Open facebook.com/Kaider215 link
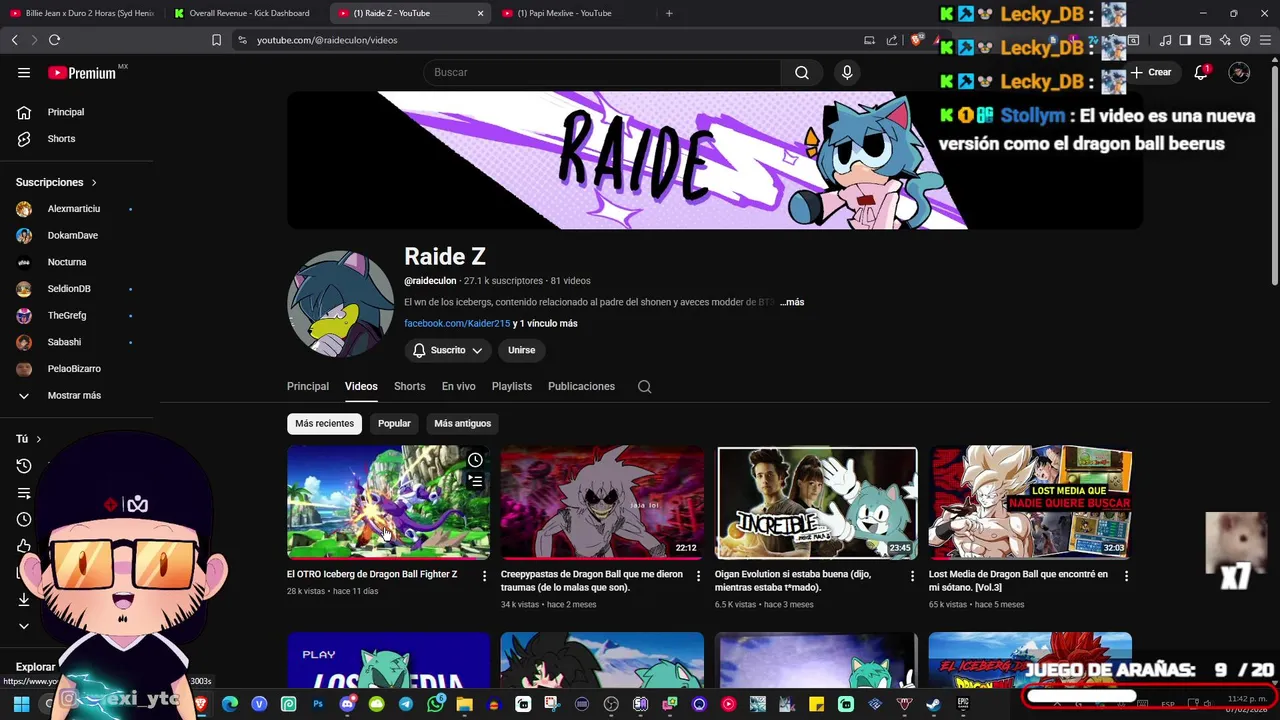Image resolution: width=1280 pixels, height=720 pixels. tap(457, 324)
